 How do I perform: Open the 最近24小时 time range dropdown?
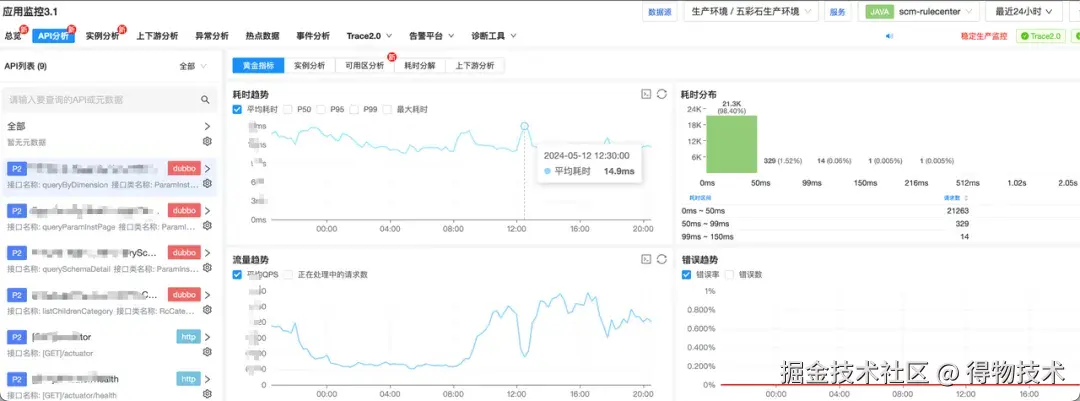(1023, 12)
